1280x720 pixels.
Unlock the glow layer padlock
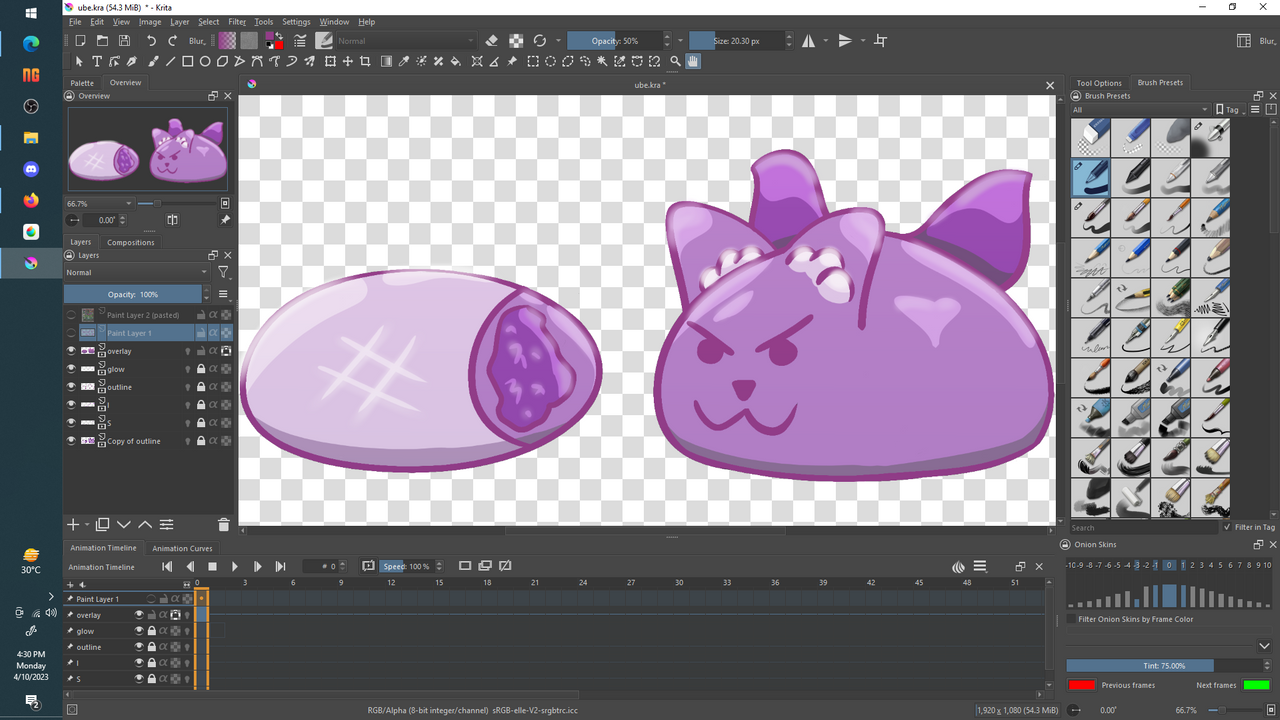tap(201, 369)
